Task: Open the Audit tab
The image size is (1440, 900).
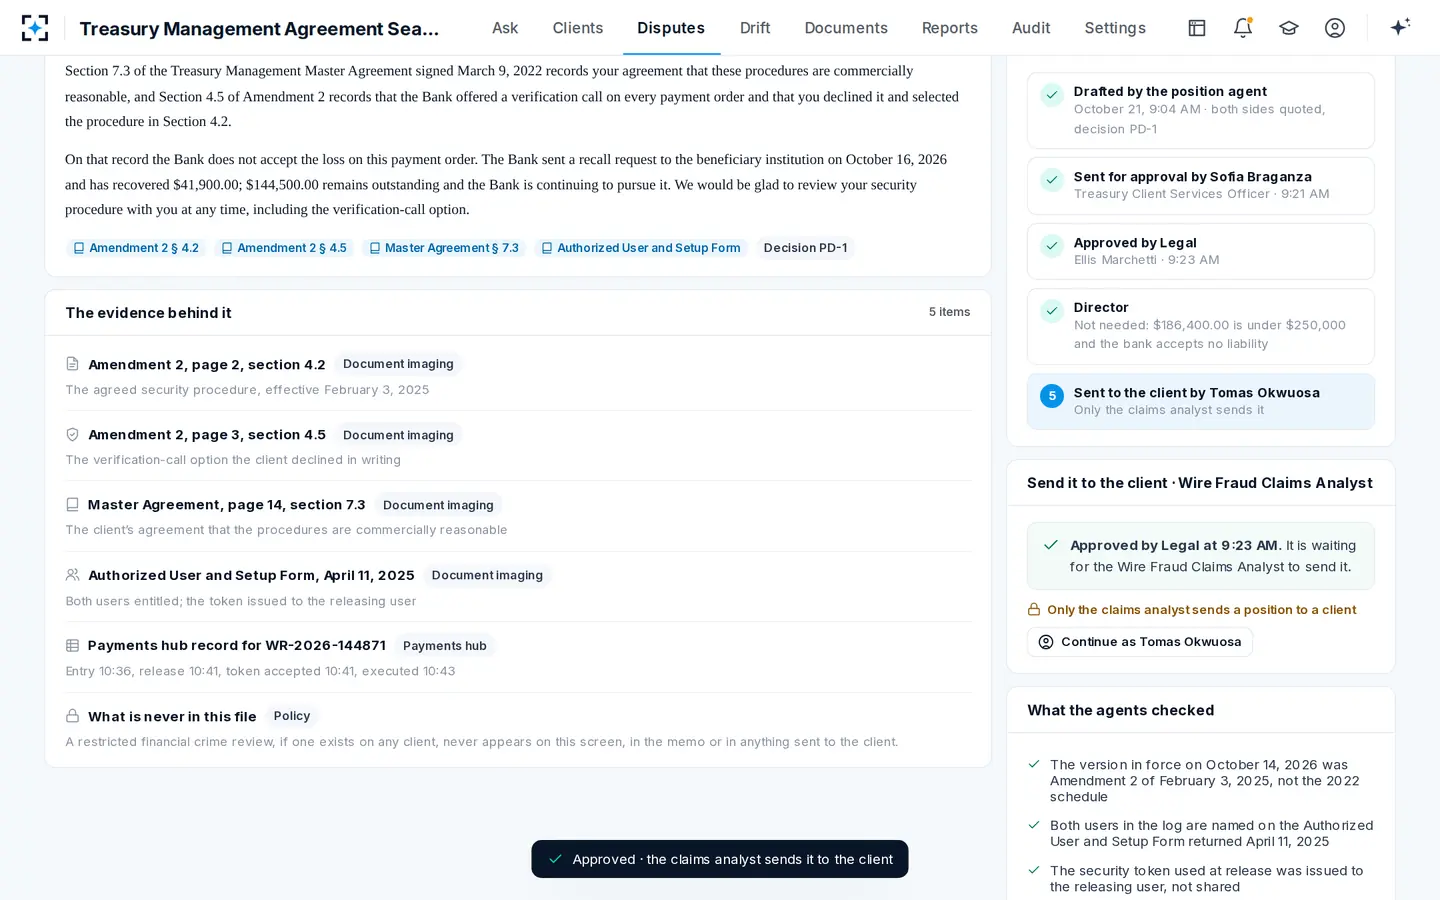Action: (1031, 28)
